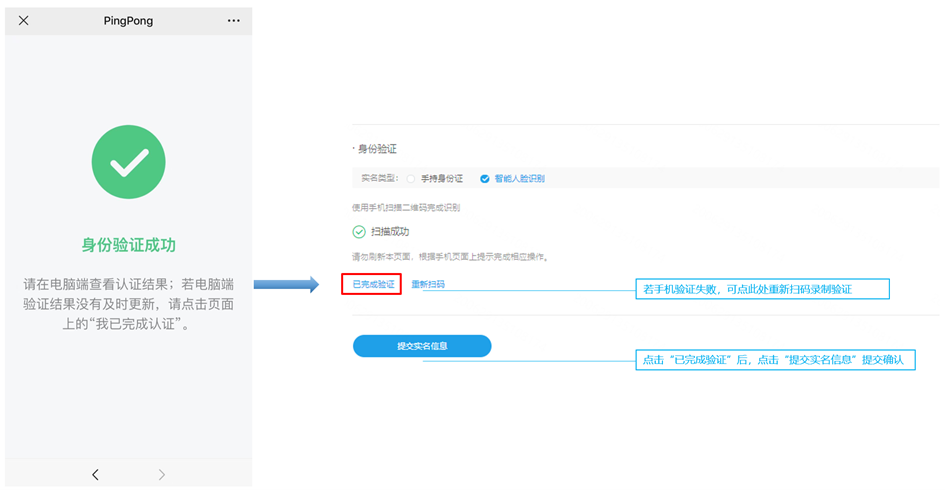This screenshot has height=490, width=945.
Task: Click the 扫描成功 status text
Action: coord(390,231)
